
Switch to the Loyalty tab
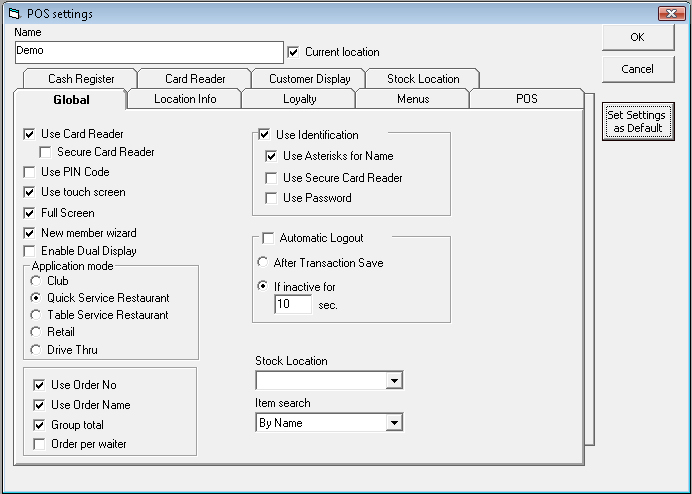(x=299, y=99)
